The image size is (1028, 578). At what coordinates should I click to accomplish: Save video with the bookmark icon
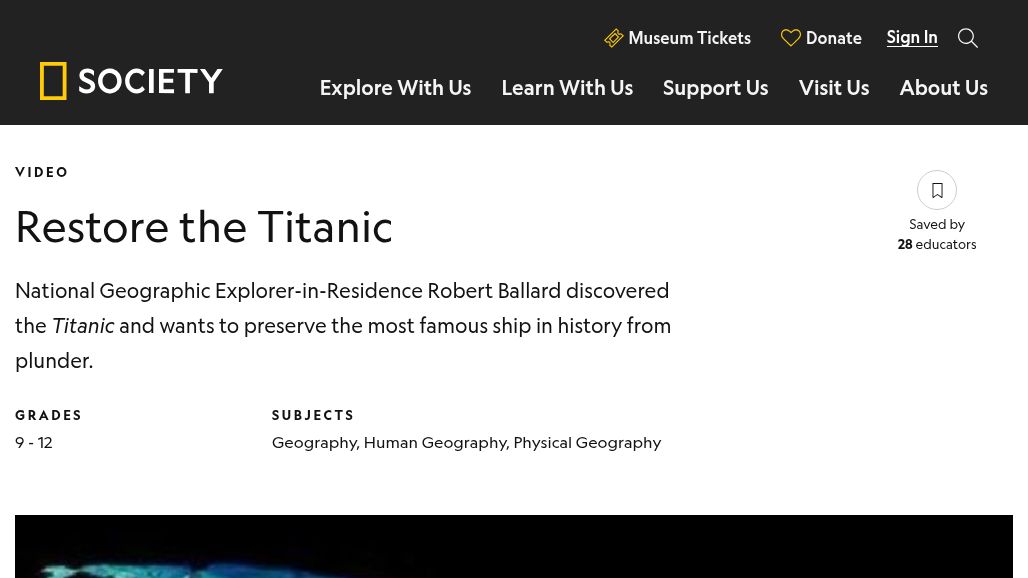coord(937,190)
